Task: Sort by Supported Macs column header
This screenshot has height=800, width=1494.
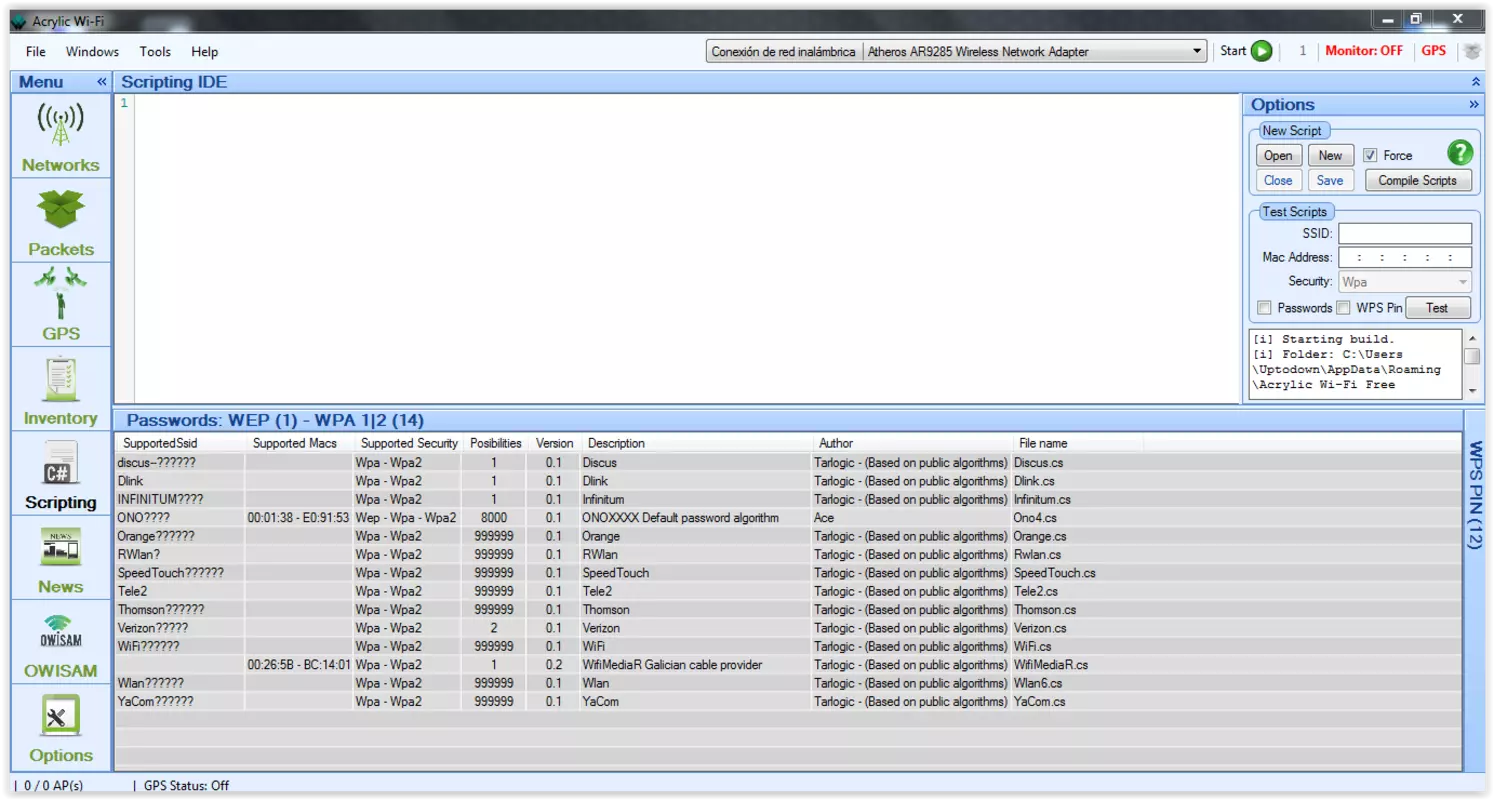Action: [x=299, y=443]
